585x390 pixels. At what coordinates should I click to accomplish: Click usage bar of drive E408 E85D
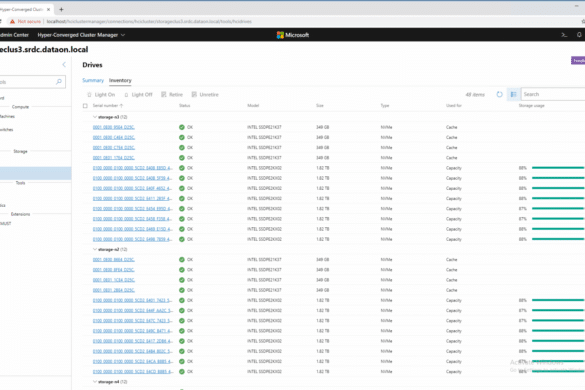[x=558, y=168]
